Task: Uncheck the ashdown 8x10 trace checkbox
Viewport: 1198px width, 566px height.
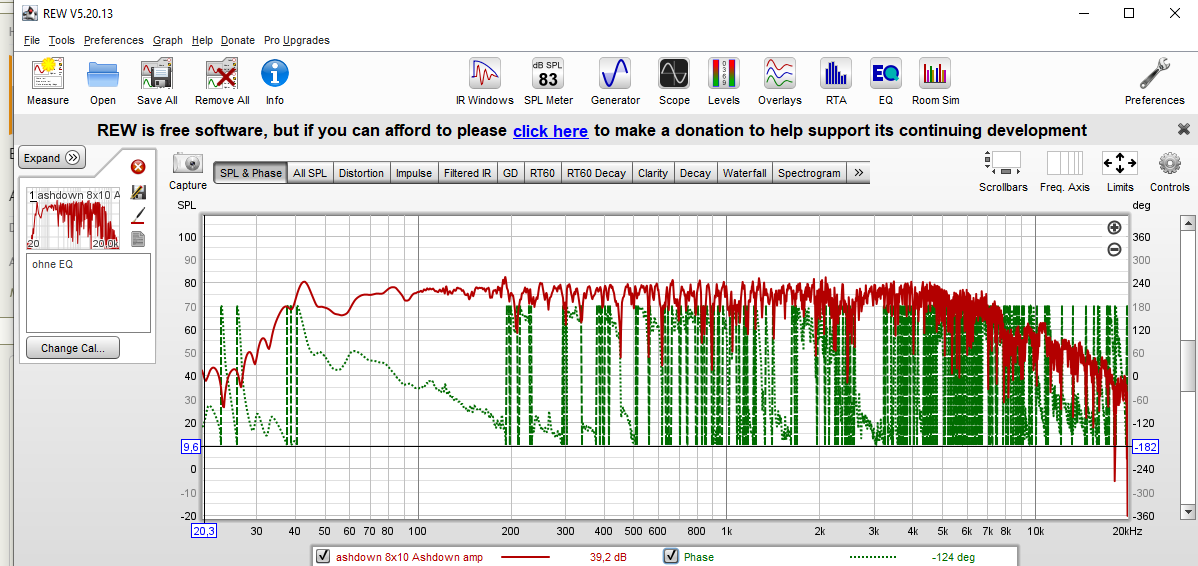Action: pos(323,557)
